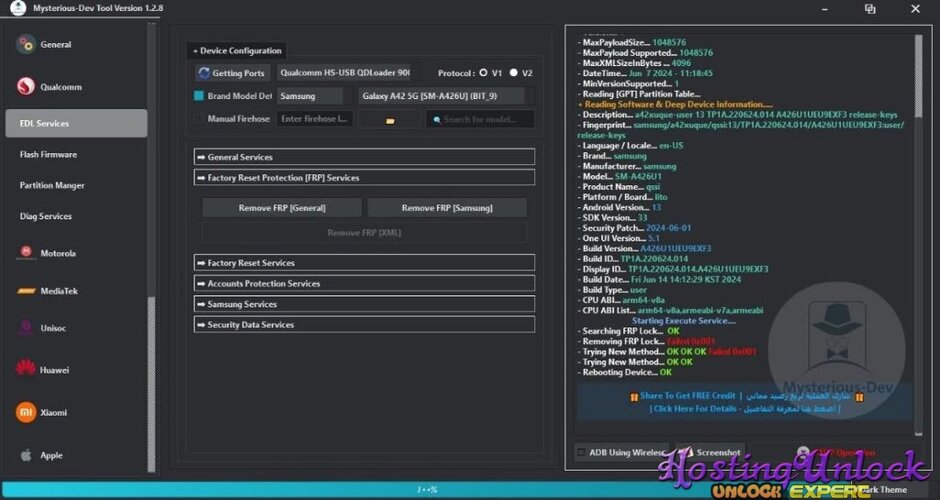Click Remove FRP [Samsung] button
940x500 pixels.
[x=447, y=208]
